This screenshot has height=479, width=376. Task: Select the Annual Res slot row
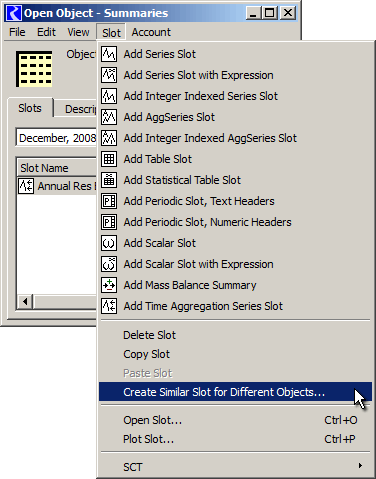[x=57, y=186]
